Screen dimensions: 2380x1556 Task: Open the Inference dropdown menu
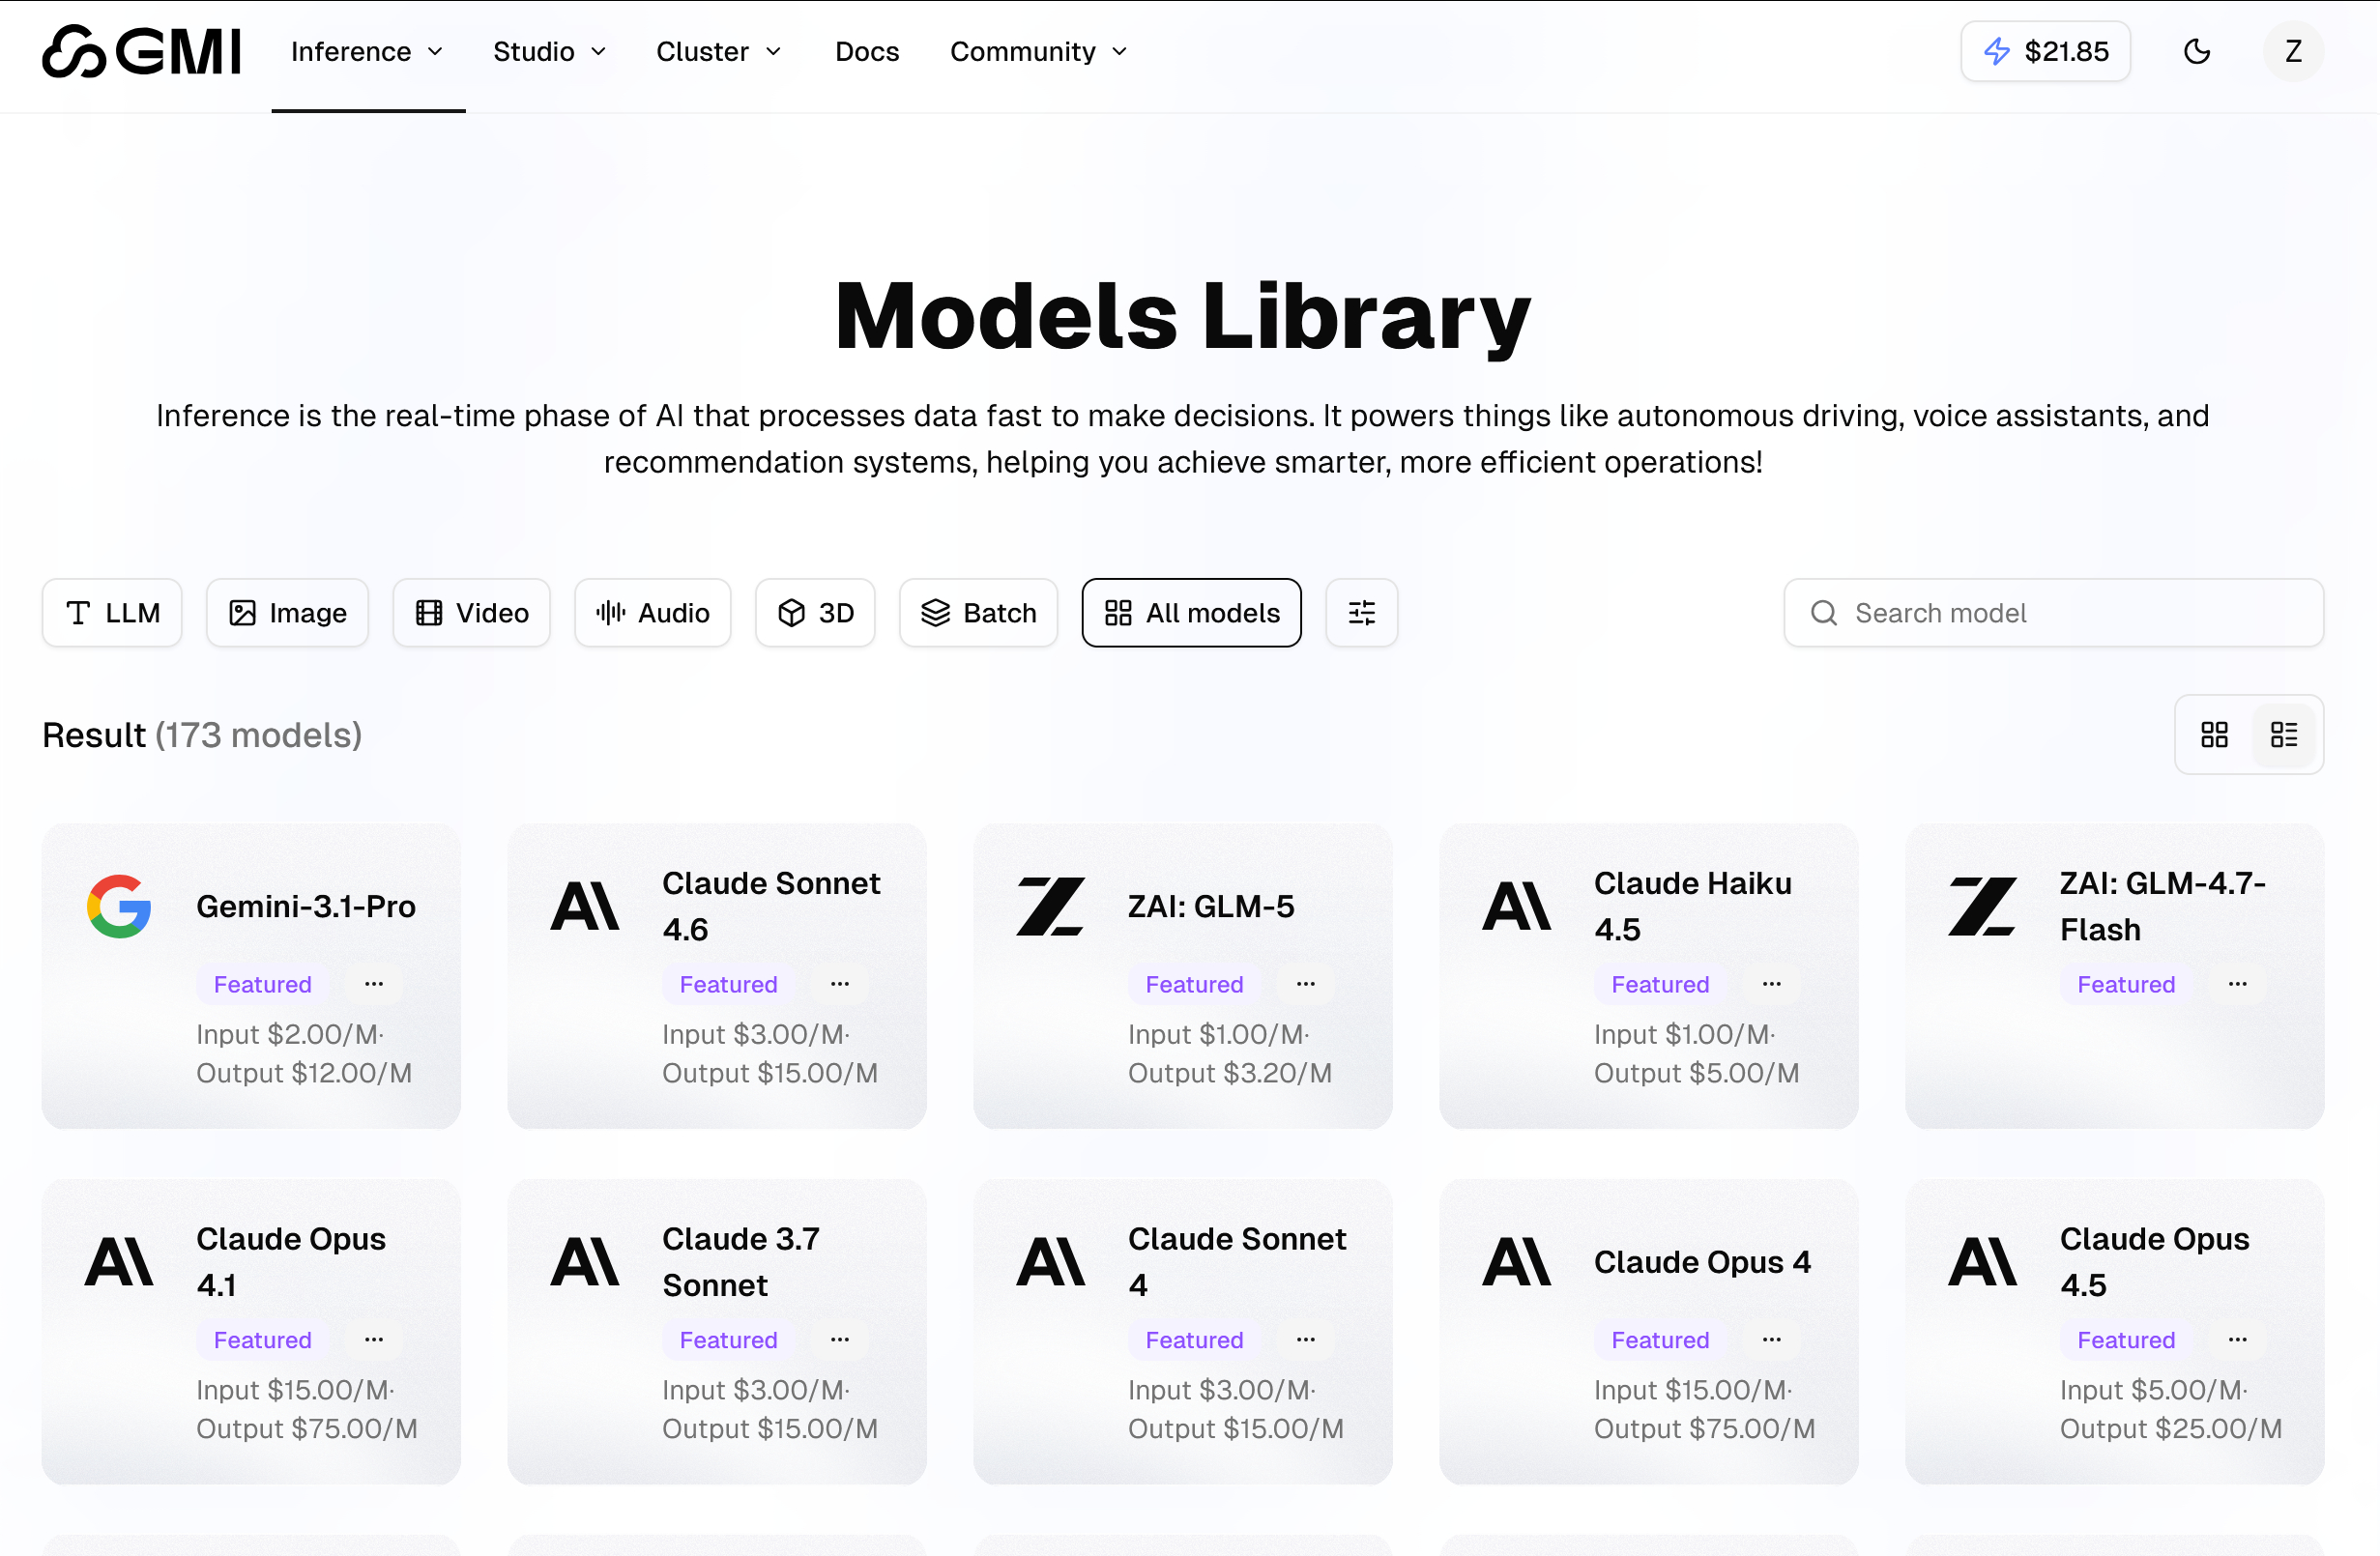(x=367, y=51)
